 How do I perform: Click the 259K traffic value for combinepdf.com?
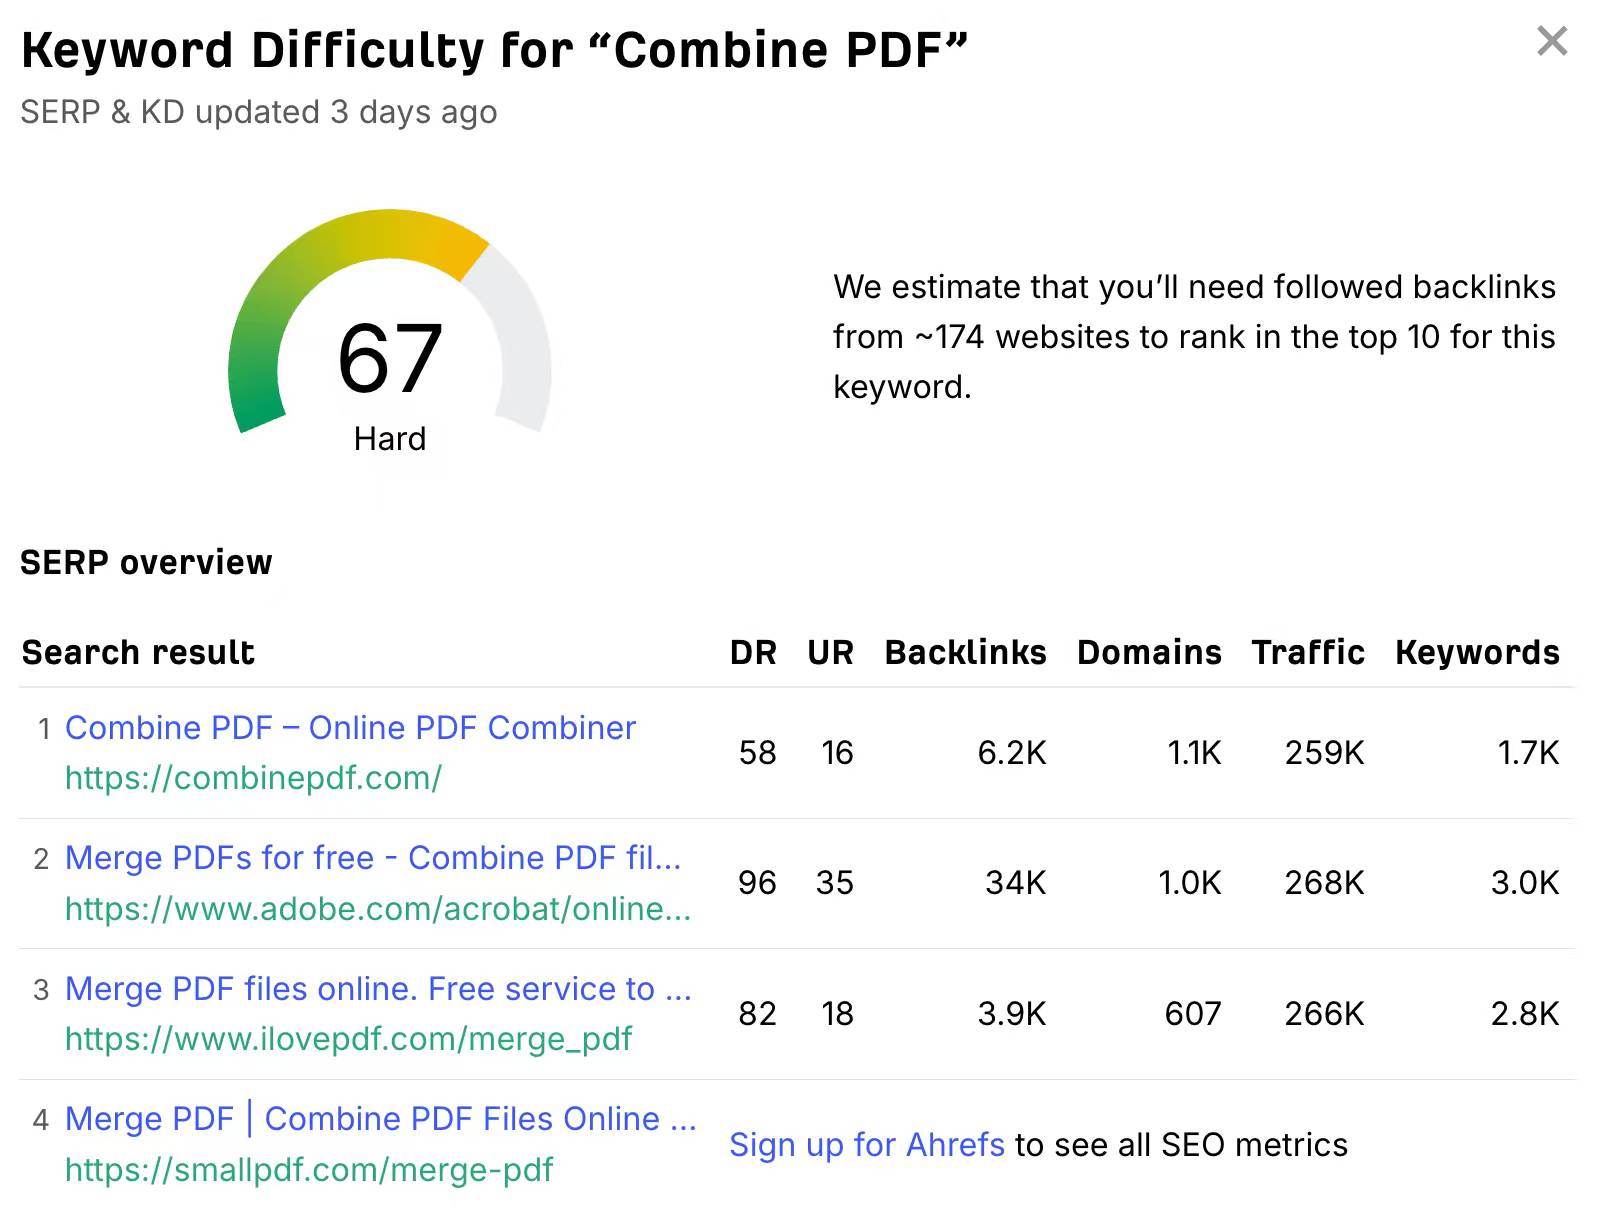pyautogui.click(x=1324, y=753)
